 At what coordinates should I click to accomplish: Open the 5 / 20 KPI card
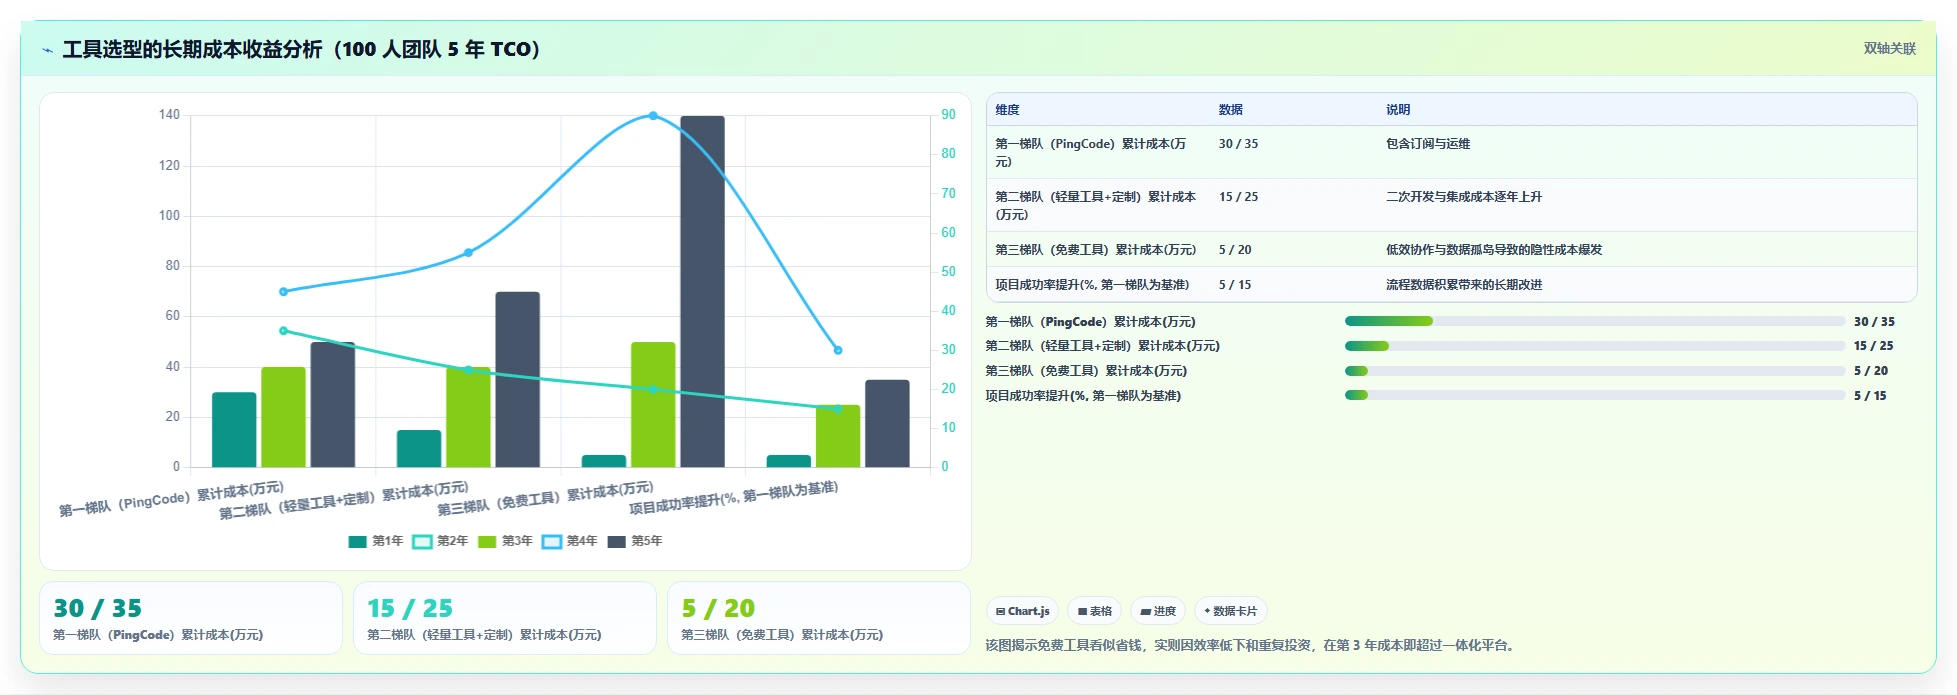coord(819,618)
